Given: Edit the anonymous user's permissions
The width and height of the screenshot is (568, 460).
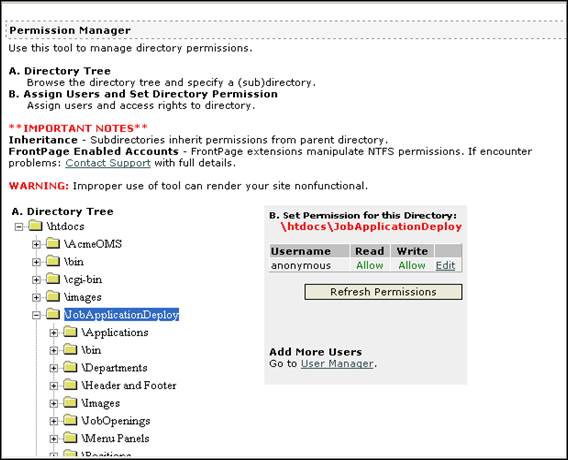Looking at the screenshot, I should [445, 265].
